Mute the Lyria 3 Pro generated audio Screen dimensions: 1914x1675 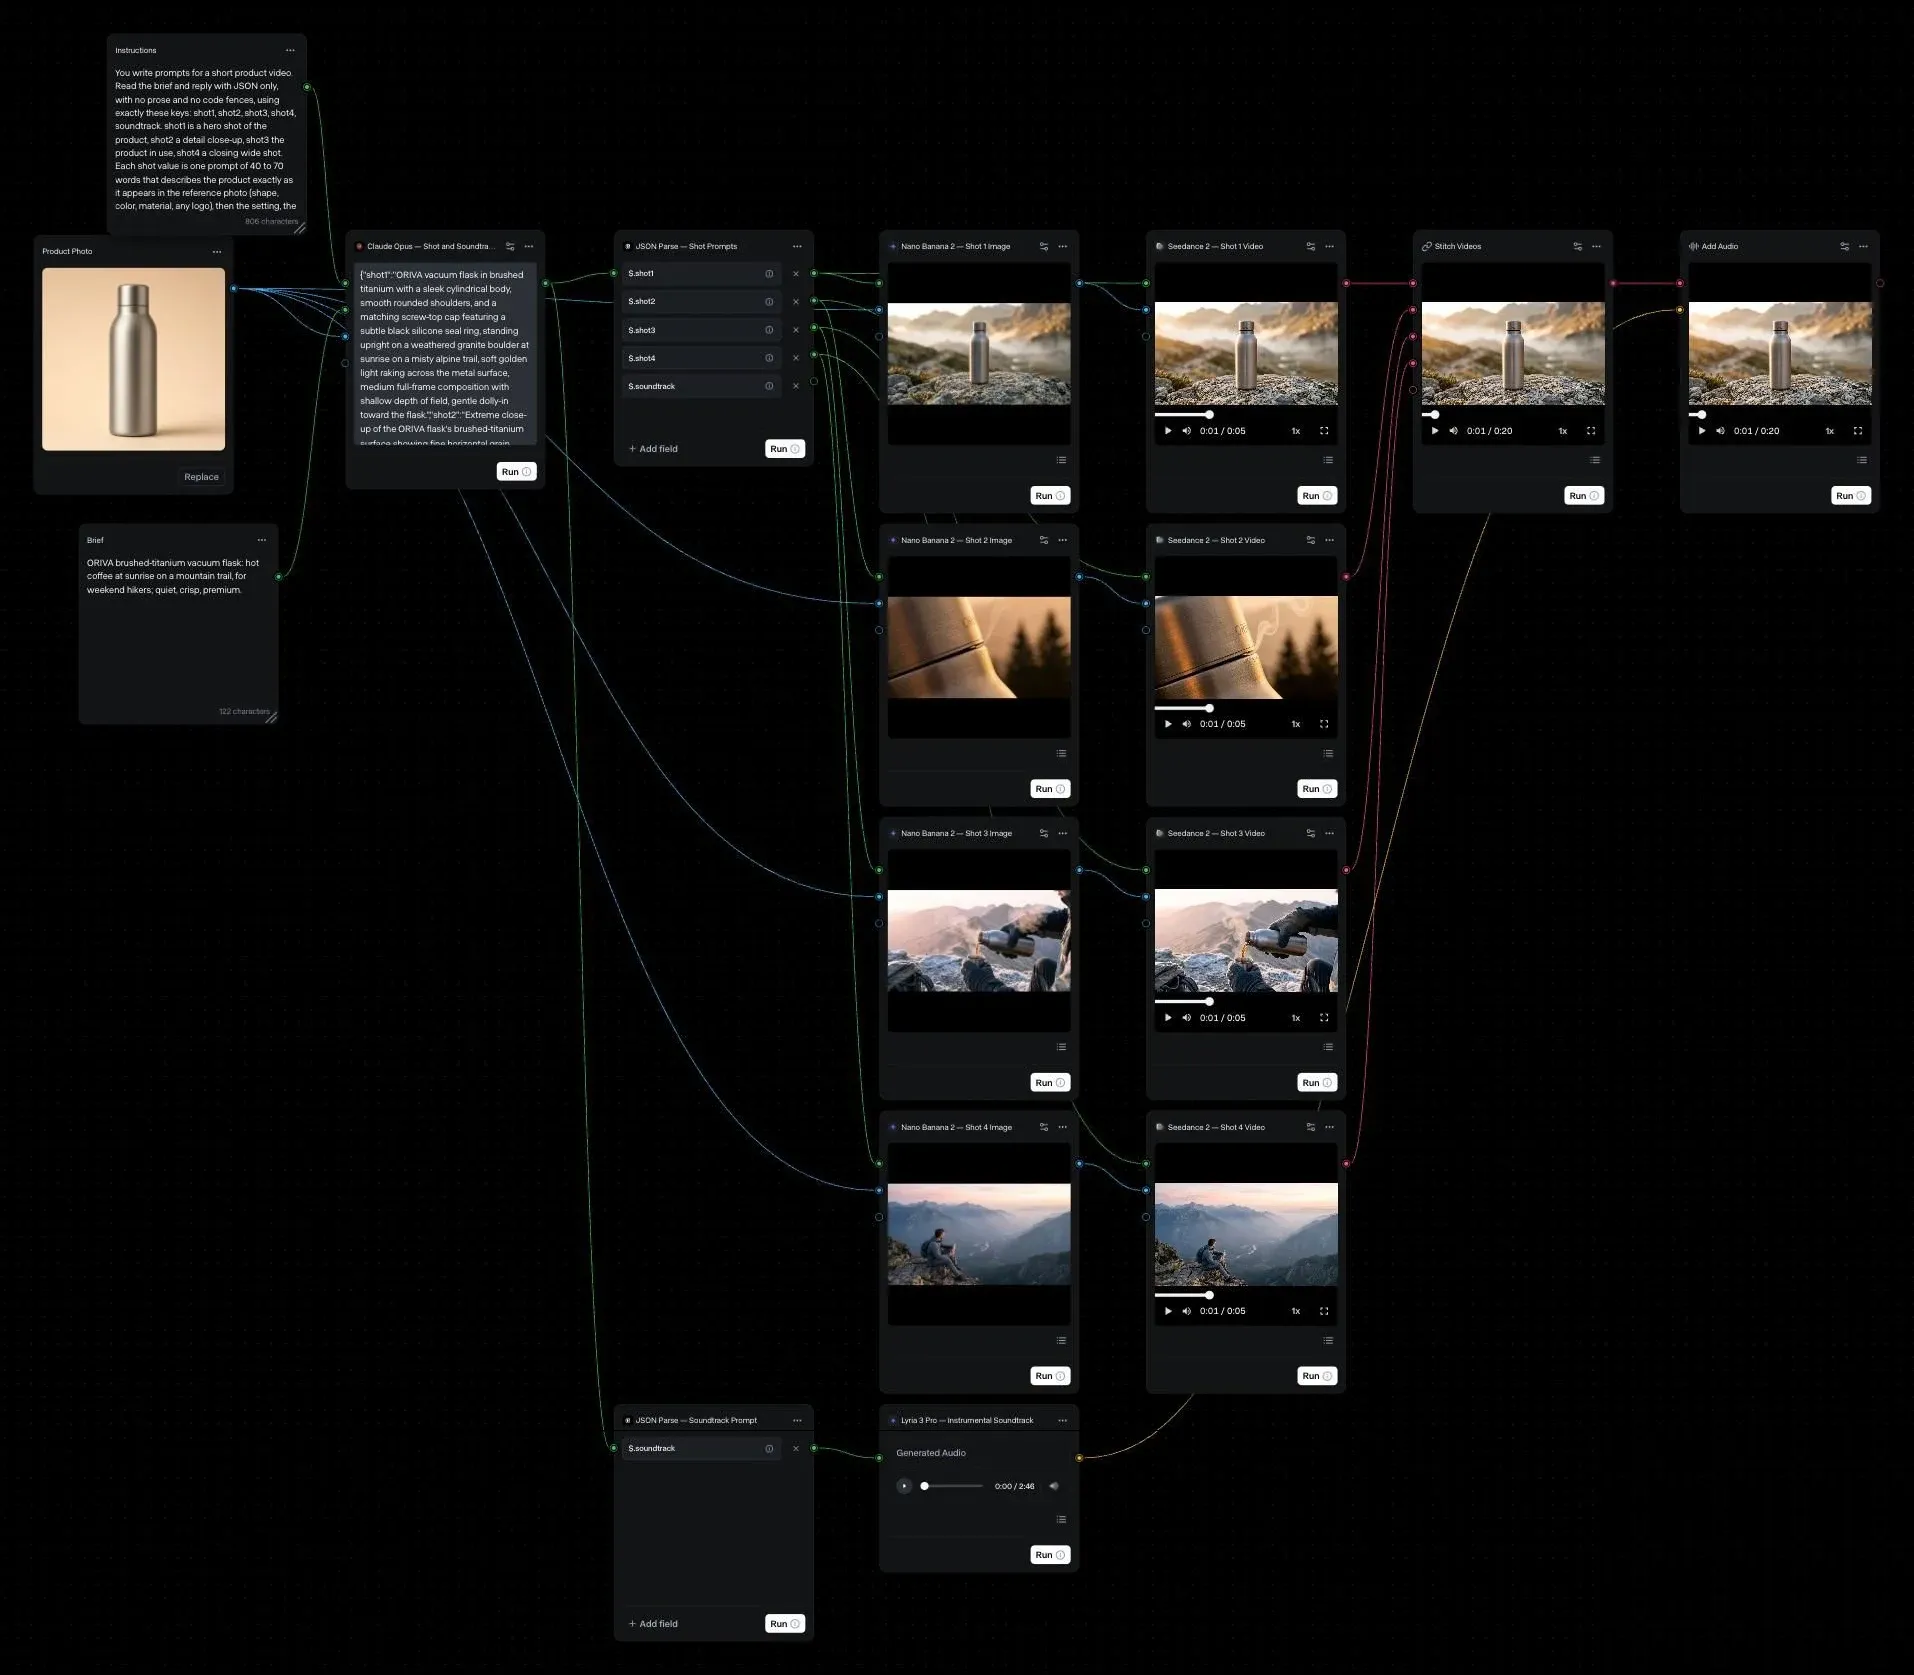1053,1486
